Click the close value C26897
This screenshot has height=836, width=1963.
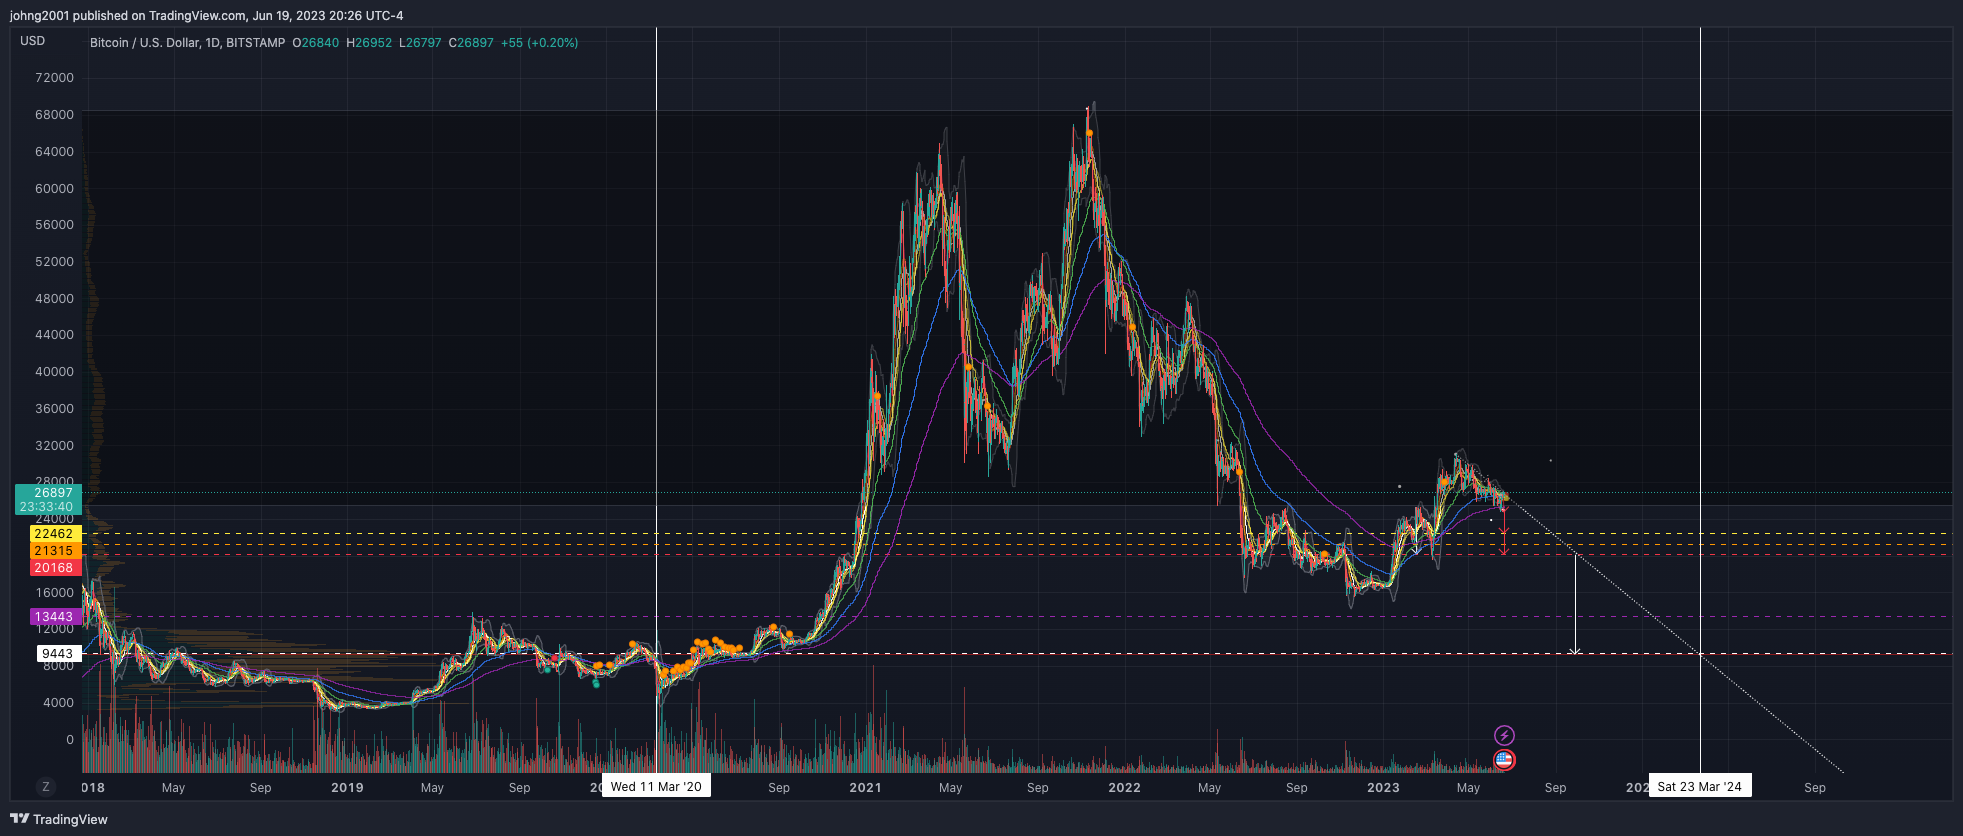(x=471, y=43)
